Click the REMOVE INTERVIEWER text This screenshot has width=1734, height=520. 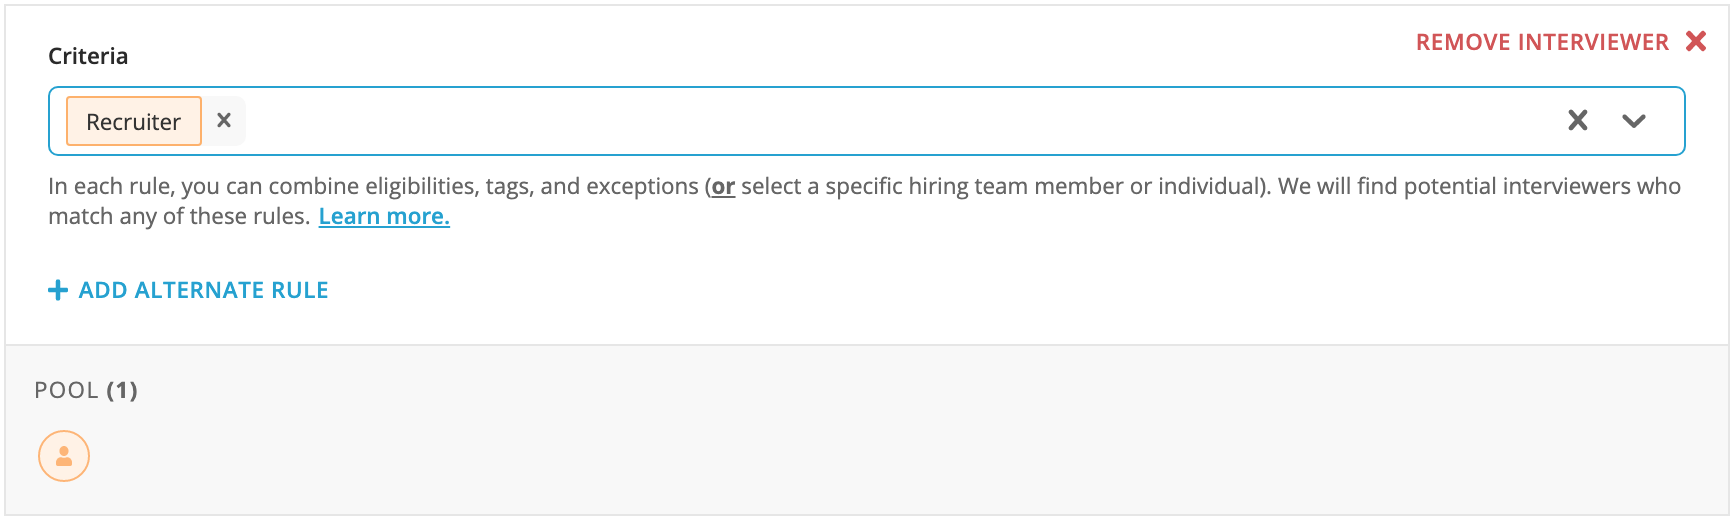[1542, 42]
